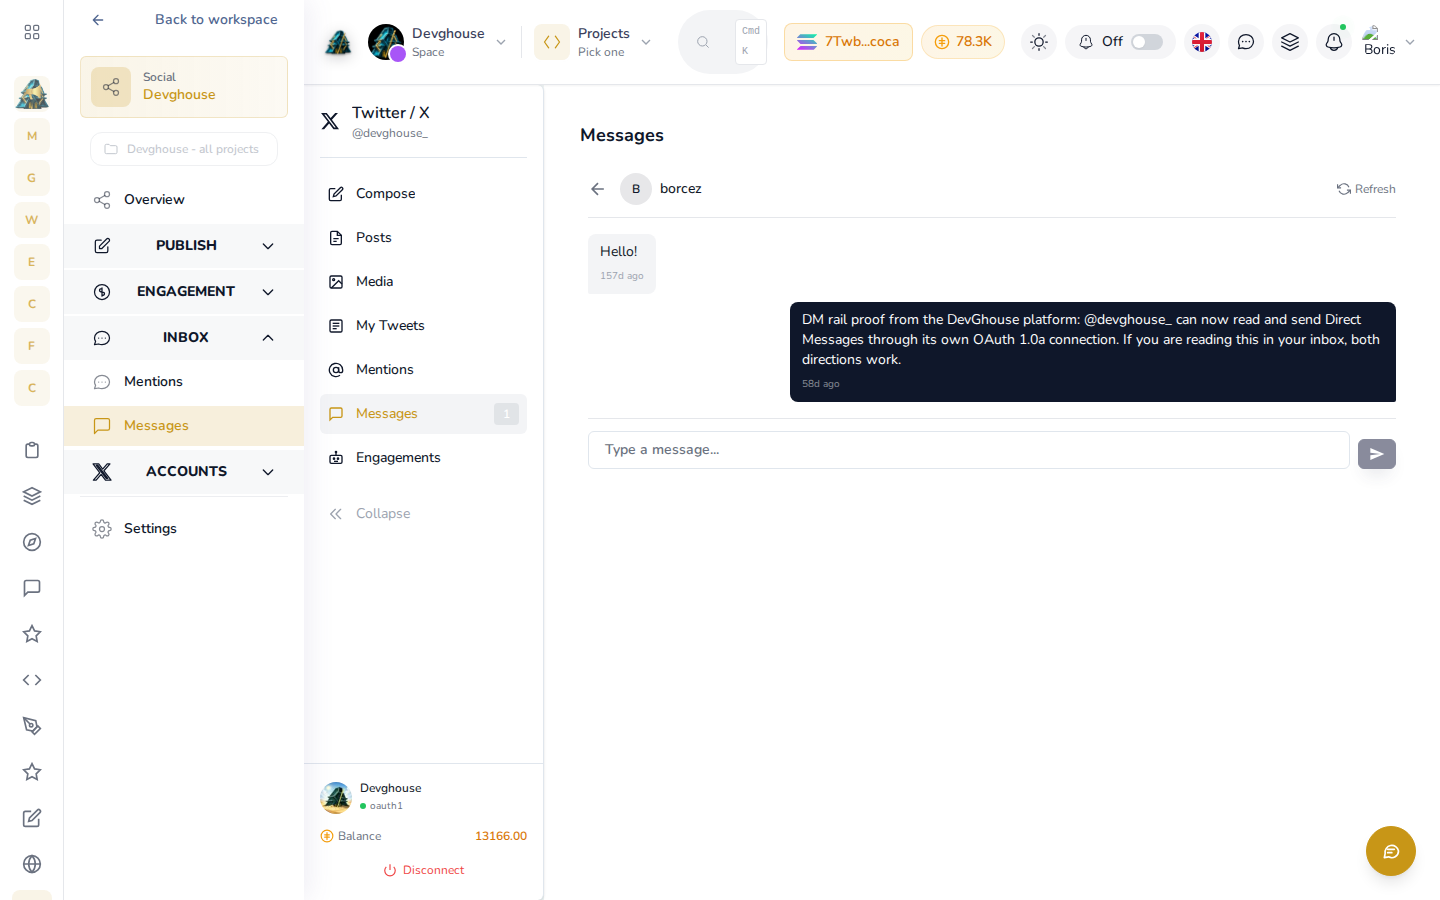Open the Projects Pick one dropdown
1440x900 pixels.
point(593,42)
